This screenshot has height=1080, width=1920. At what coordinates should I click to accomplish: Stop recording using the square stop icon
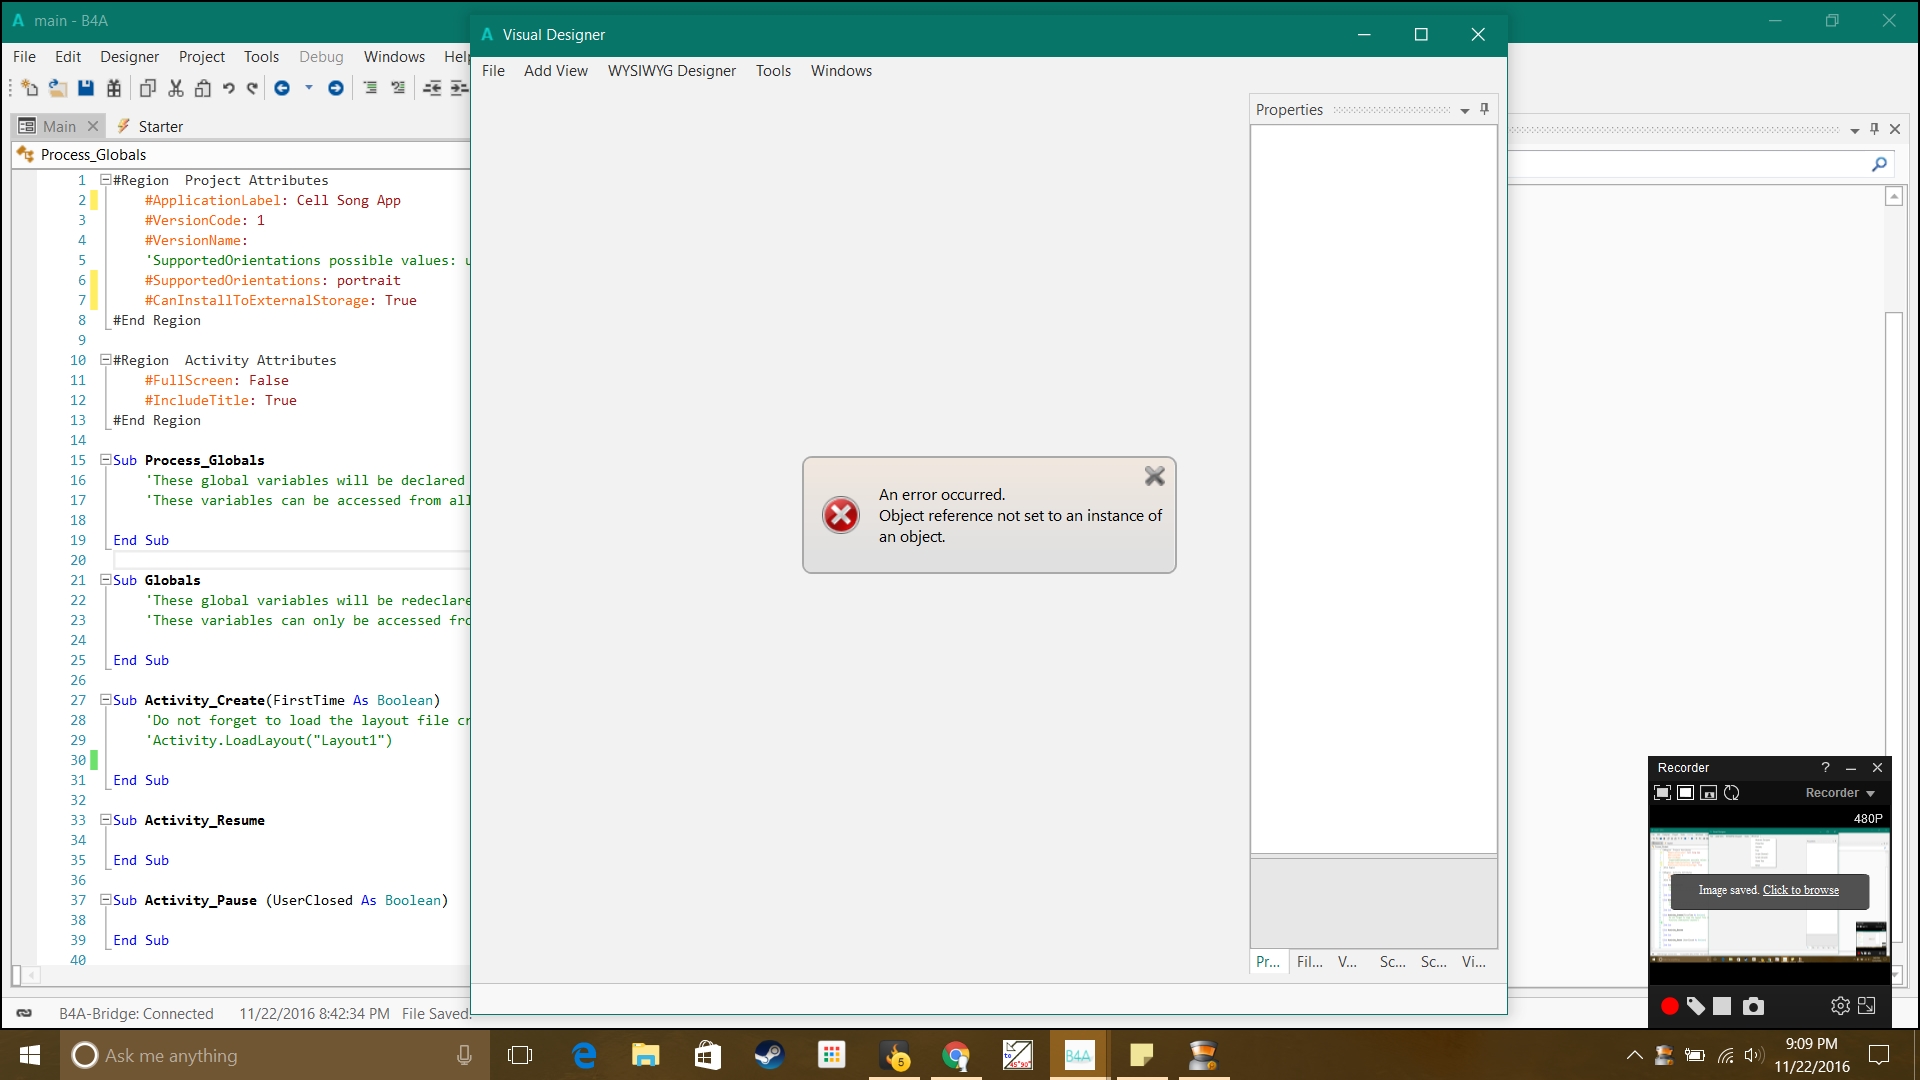(x=1722, y=1006)
